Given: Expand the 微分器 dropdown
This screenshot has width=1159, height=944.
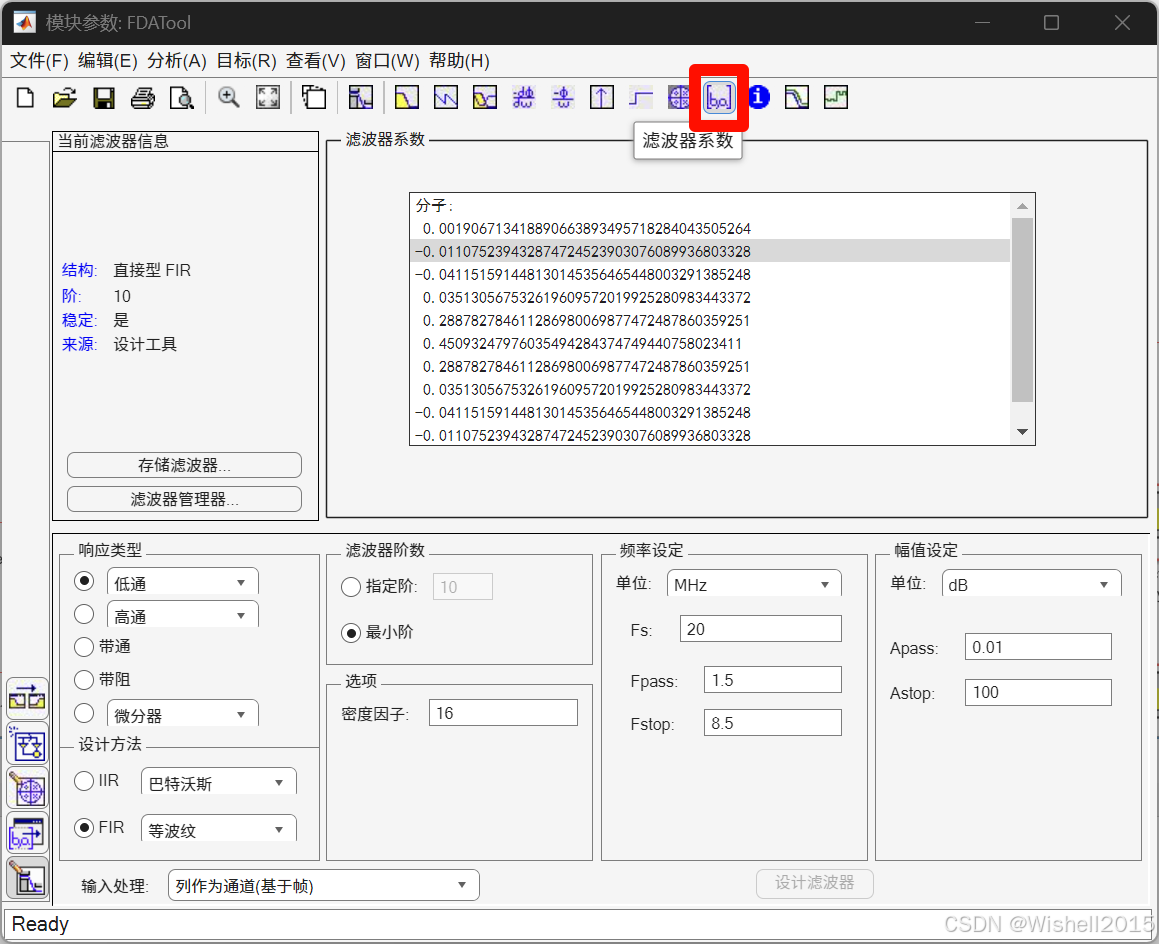Looking at the screenshot, I should [x=183, y=714].
